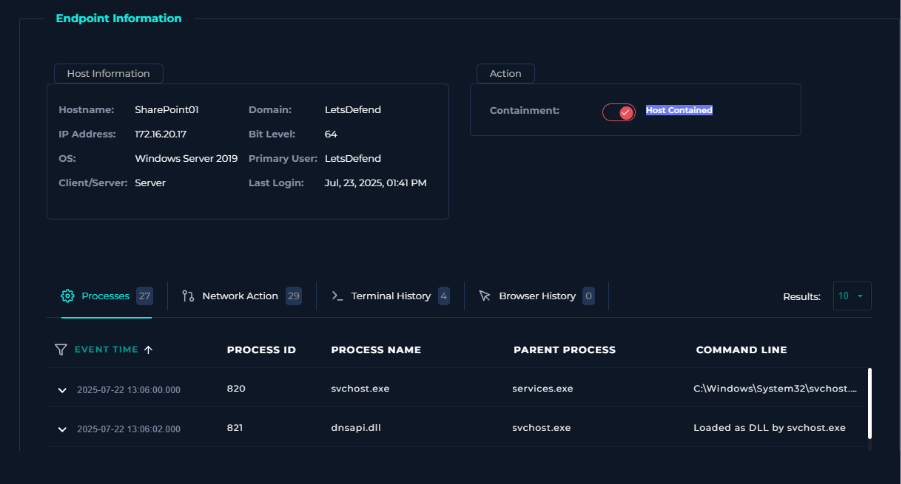Select the Action panel label
The image size is (901, 484).
[506, 74]
